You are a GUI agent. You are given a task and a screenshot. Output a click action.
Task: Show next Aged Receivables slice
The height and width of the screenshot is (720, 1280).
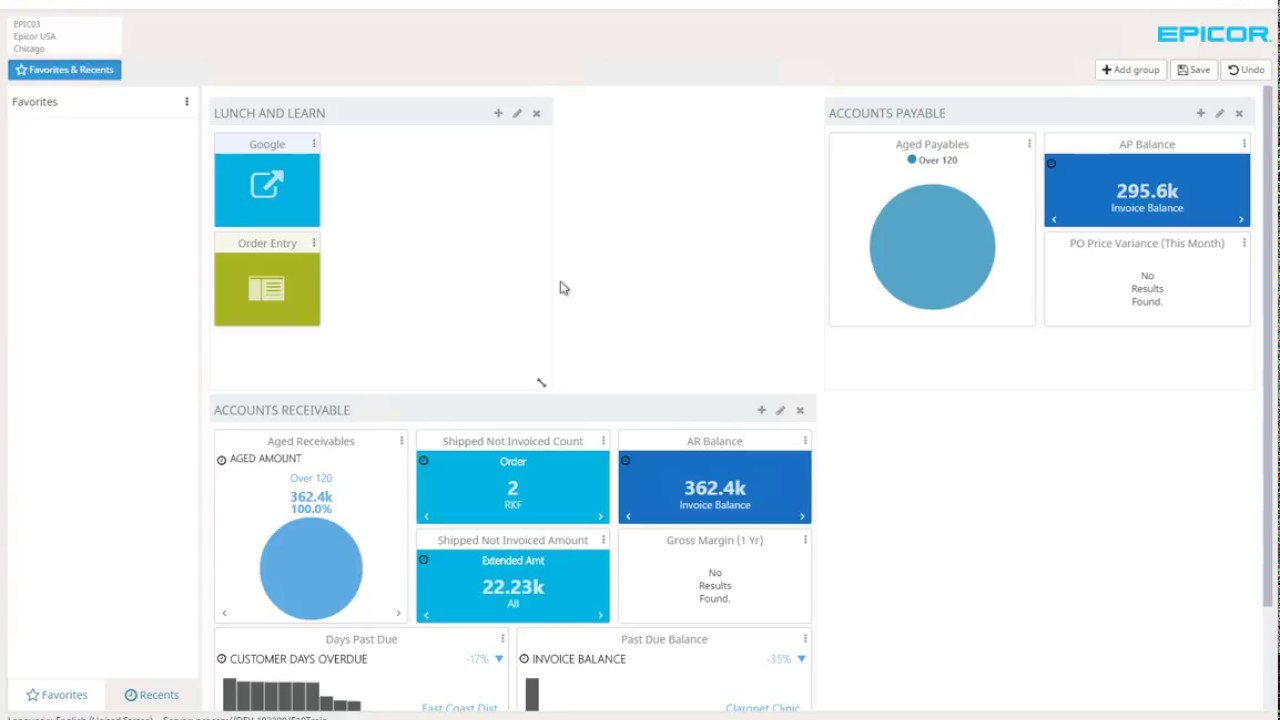tap(398, 613)
